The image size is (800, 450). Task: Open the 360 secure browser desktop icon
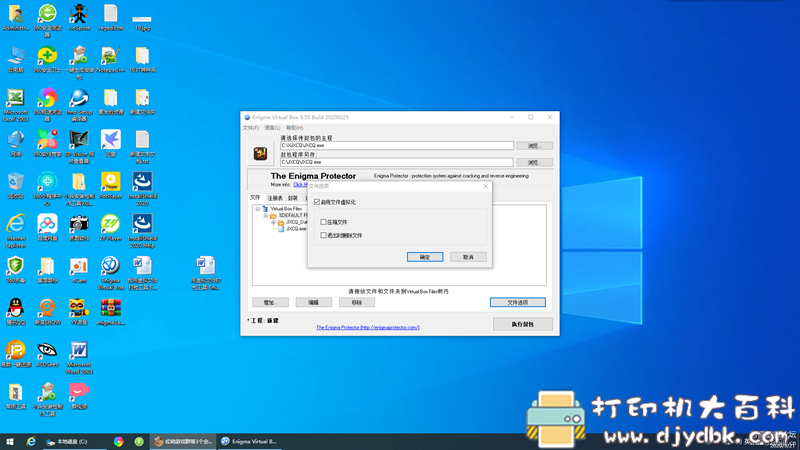(x=47, y=19)
